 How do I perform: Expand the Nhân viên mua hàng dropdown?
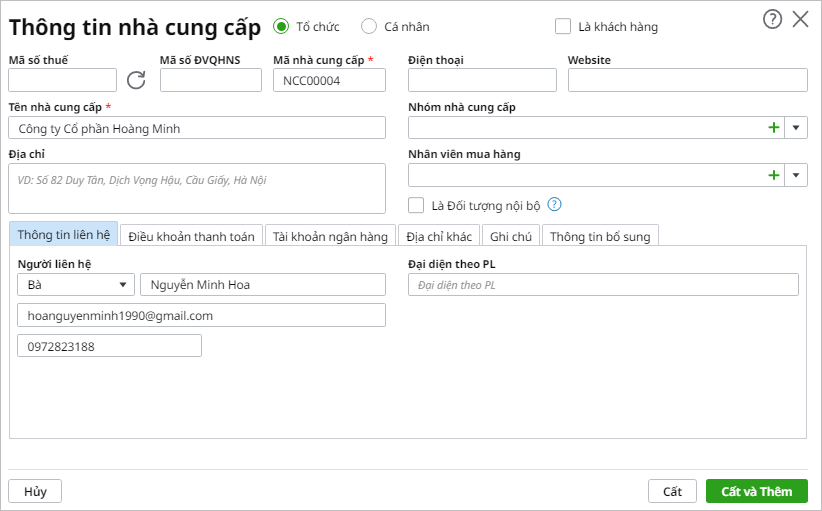[796, 176]
